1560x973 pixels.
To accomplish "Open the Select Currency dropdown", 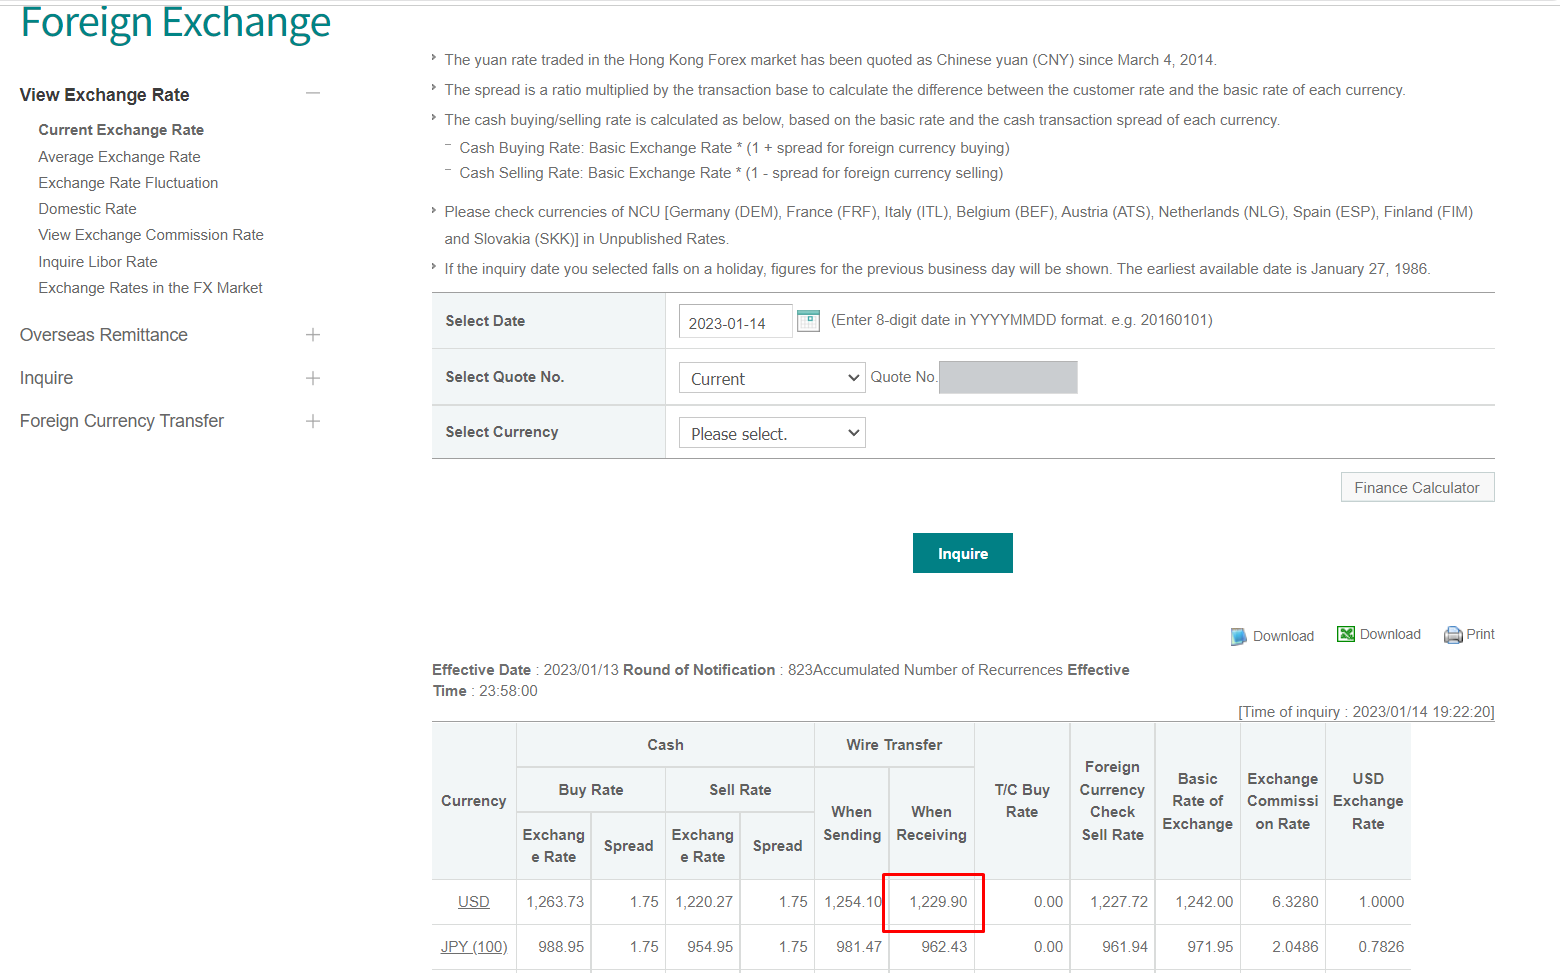I will pos(771,433).
